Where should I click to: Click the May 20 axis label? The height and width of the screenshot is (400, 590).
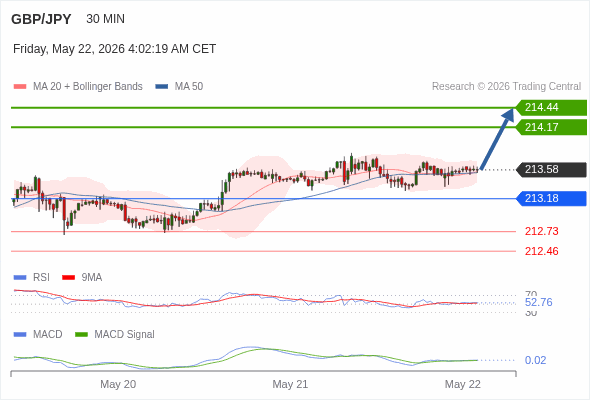click(118, 384)
